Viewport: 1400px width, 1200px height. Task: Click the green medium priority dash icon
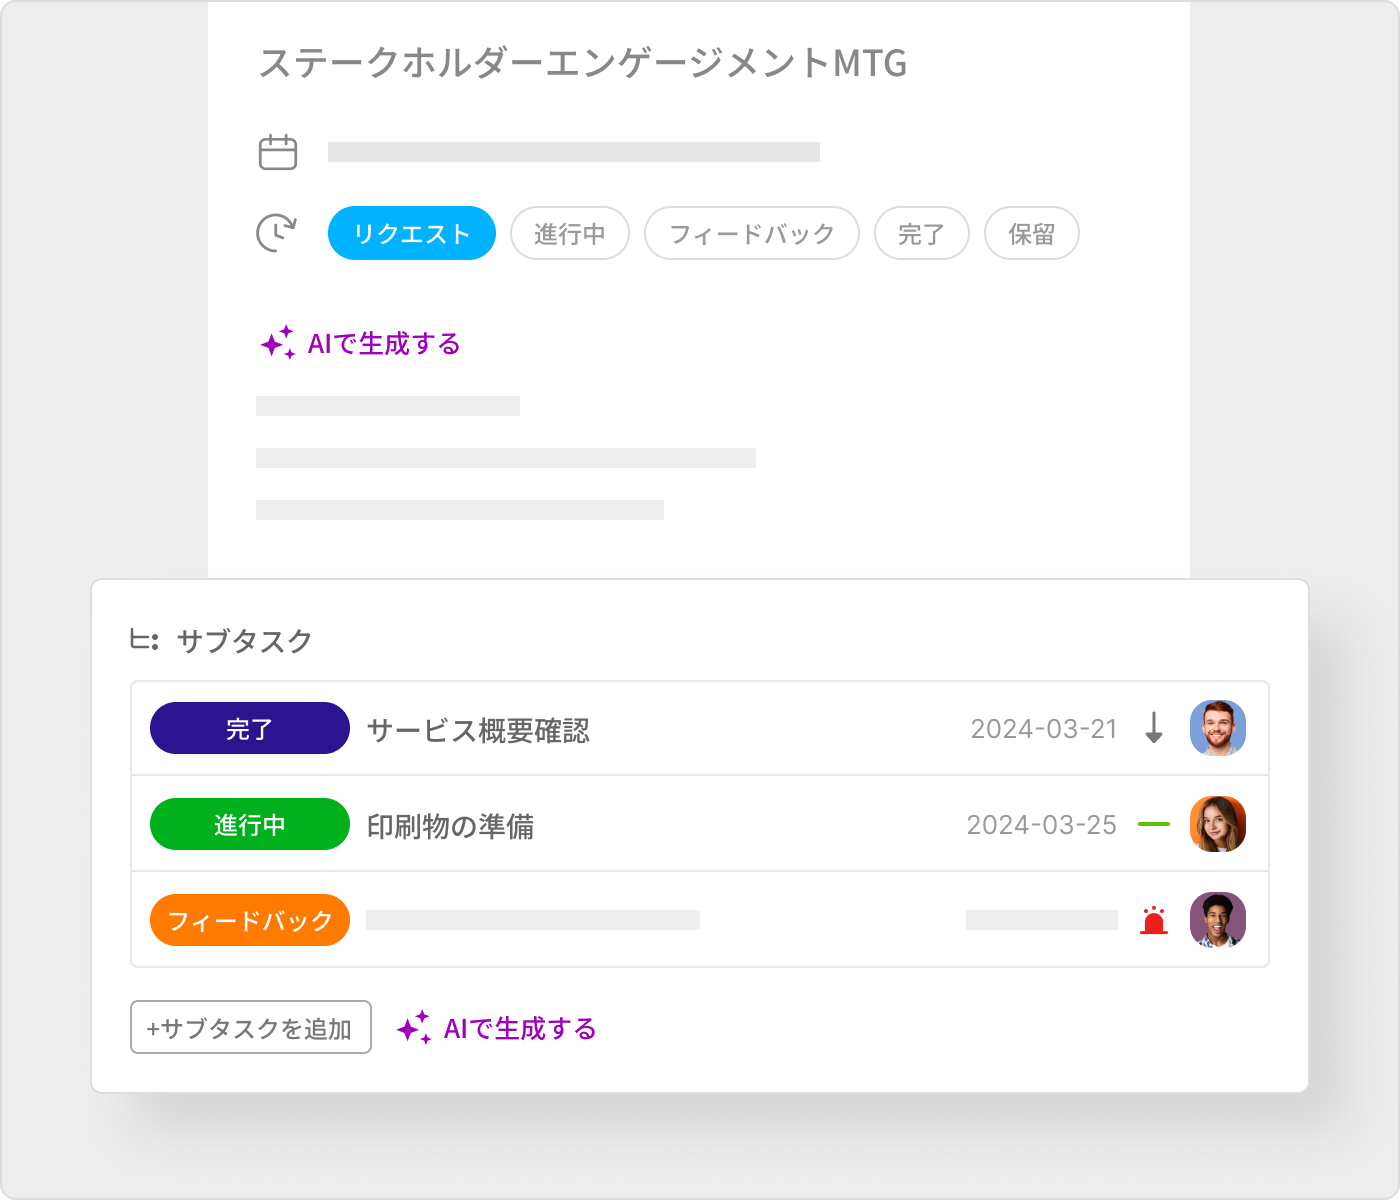pos(1154,824)
